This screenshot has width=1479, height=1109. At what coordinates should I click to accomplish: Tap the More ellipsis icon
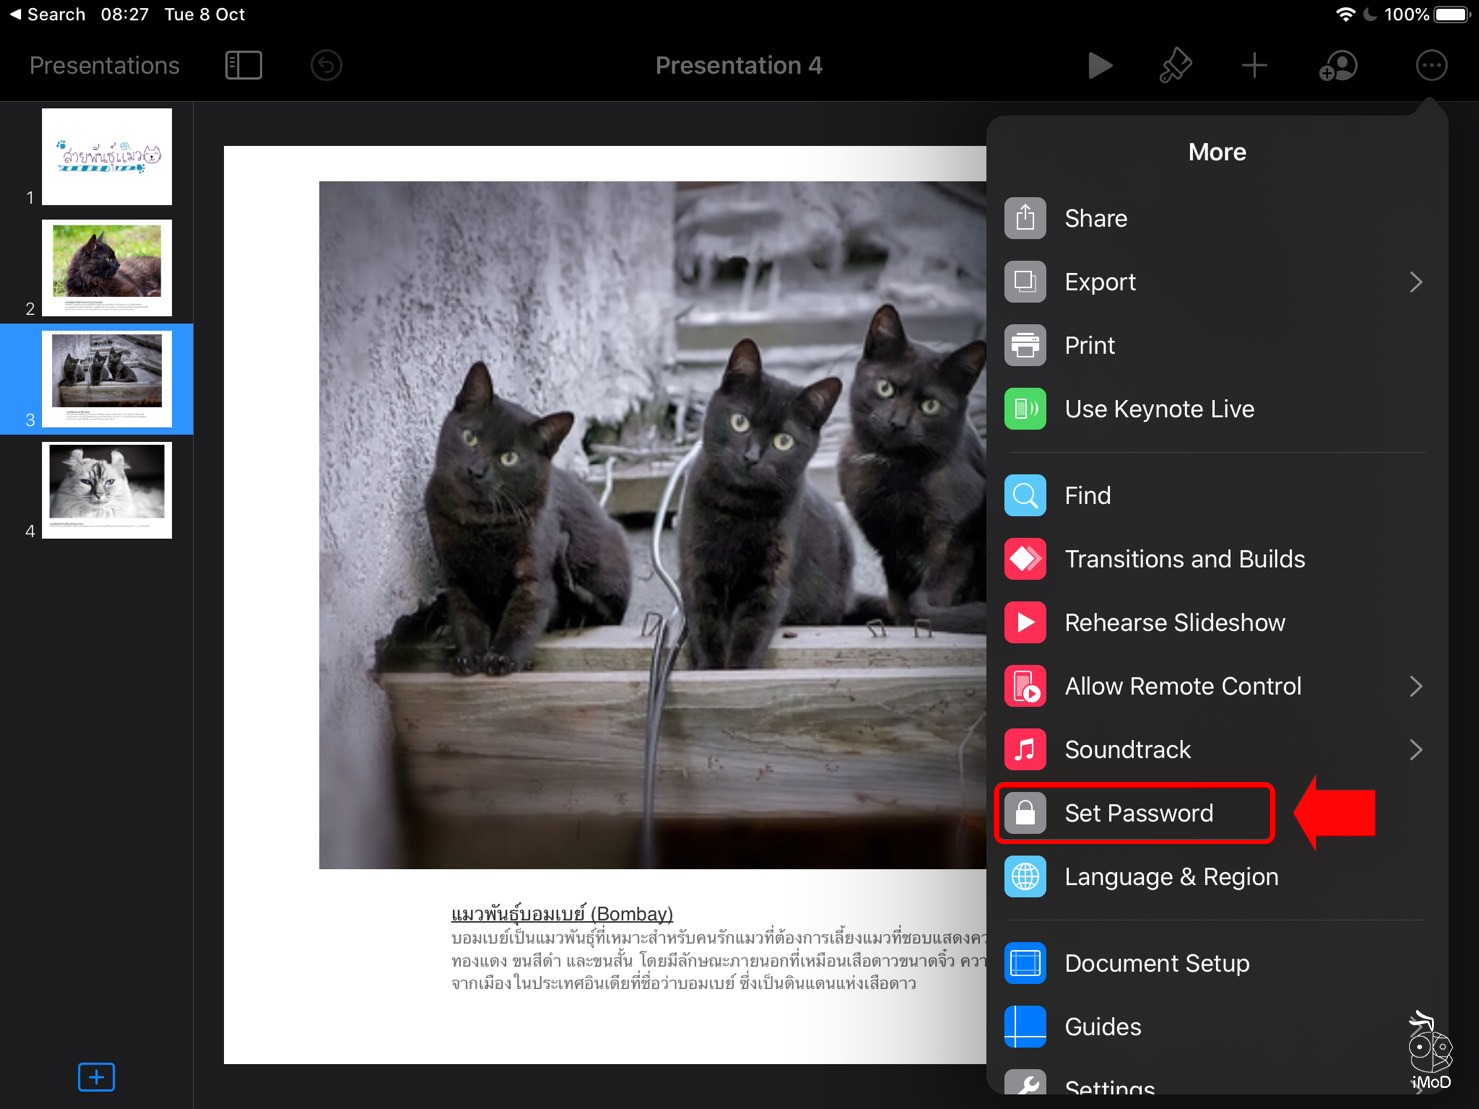1431,66
